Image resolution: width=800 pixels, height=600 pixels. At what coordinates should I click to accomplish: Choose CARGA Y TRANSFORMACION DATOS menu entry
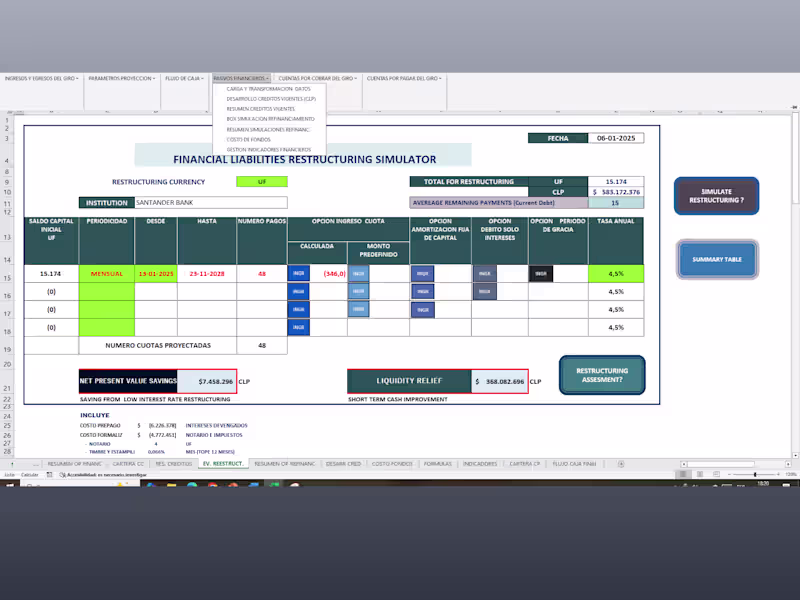[x=268, y=89]
